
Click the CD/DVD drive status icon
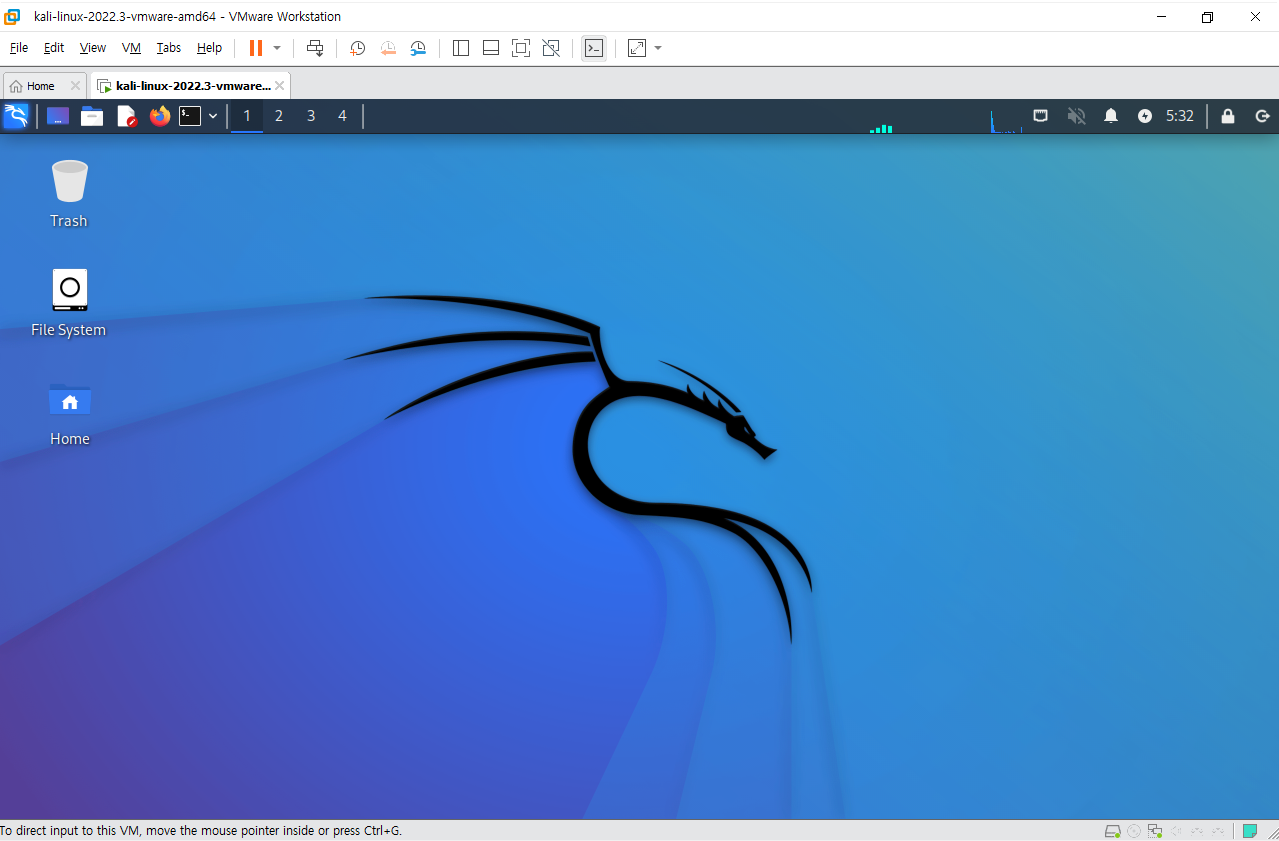1134,831
